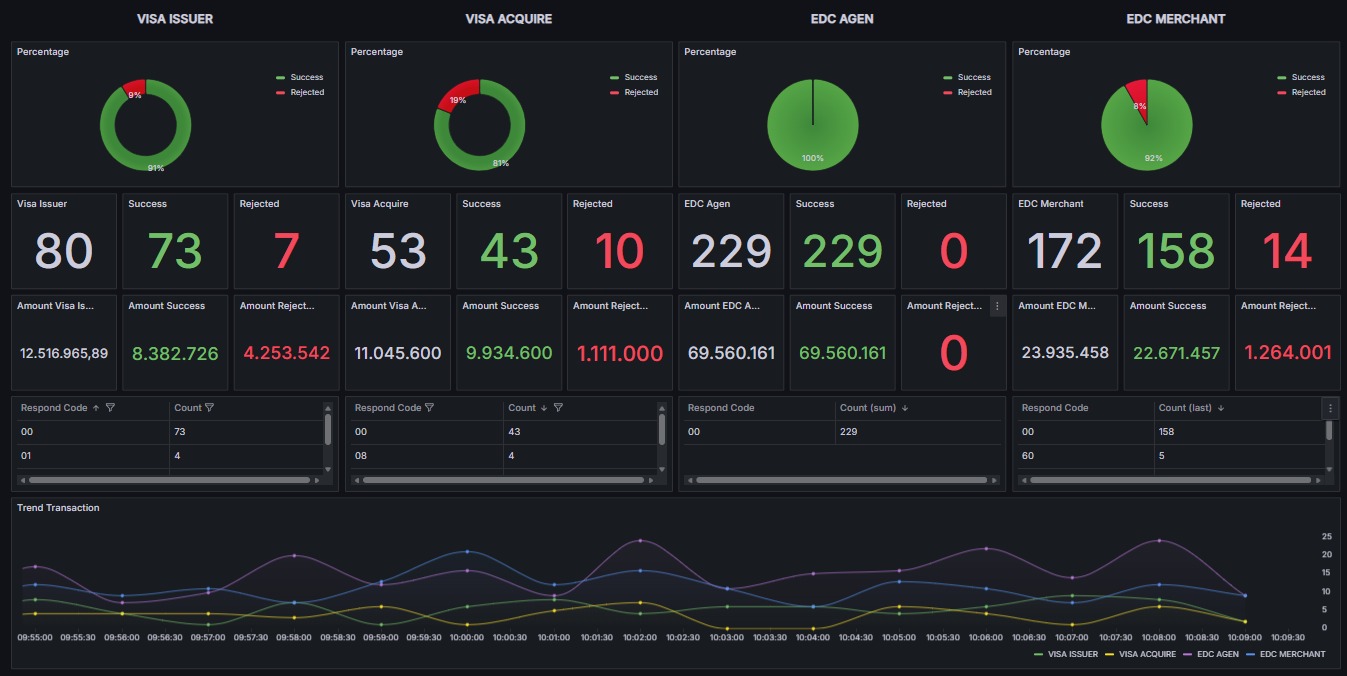The width and height of the screenshot is (1347, 676).
Task: Click Respond Code header in EDC Merchant table
Action: pyautogui.click(x=1055, y=408)
